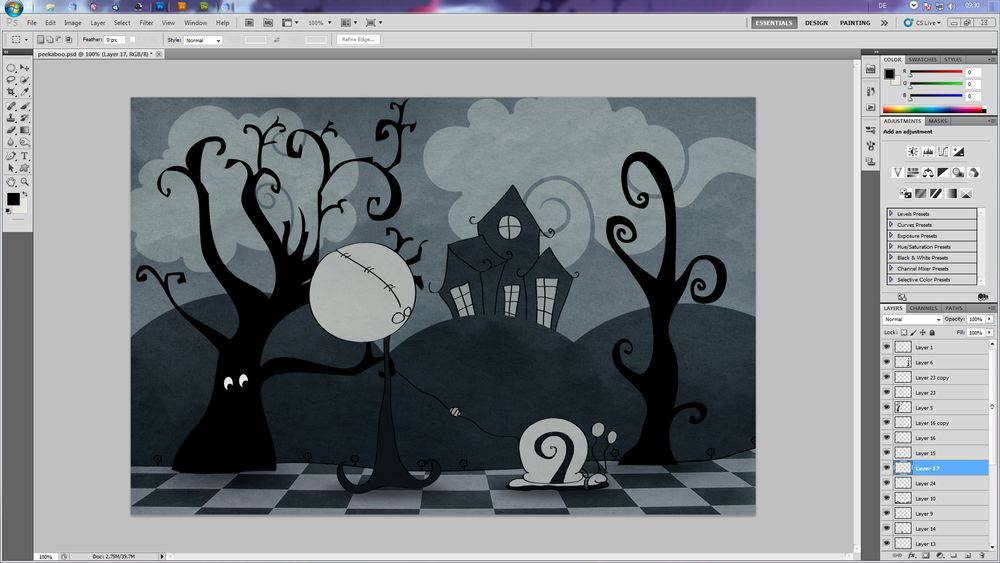Select the Eyedropper tool
Image resolution: width=1000 pixels, height=563 pixels.
point(24,92)
